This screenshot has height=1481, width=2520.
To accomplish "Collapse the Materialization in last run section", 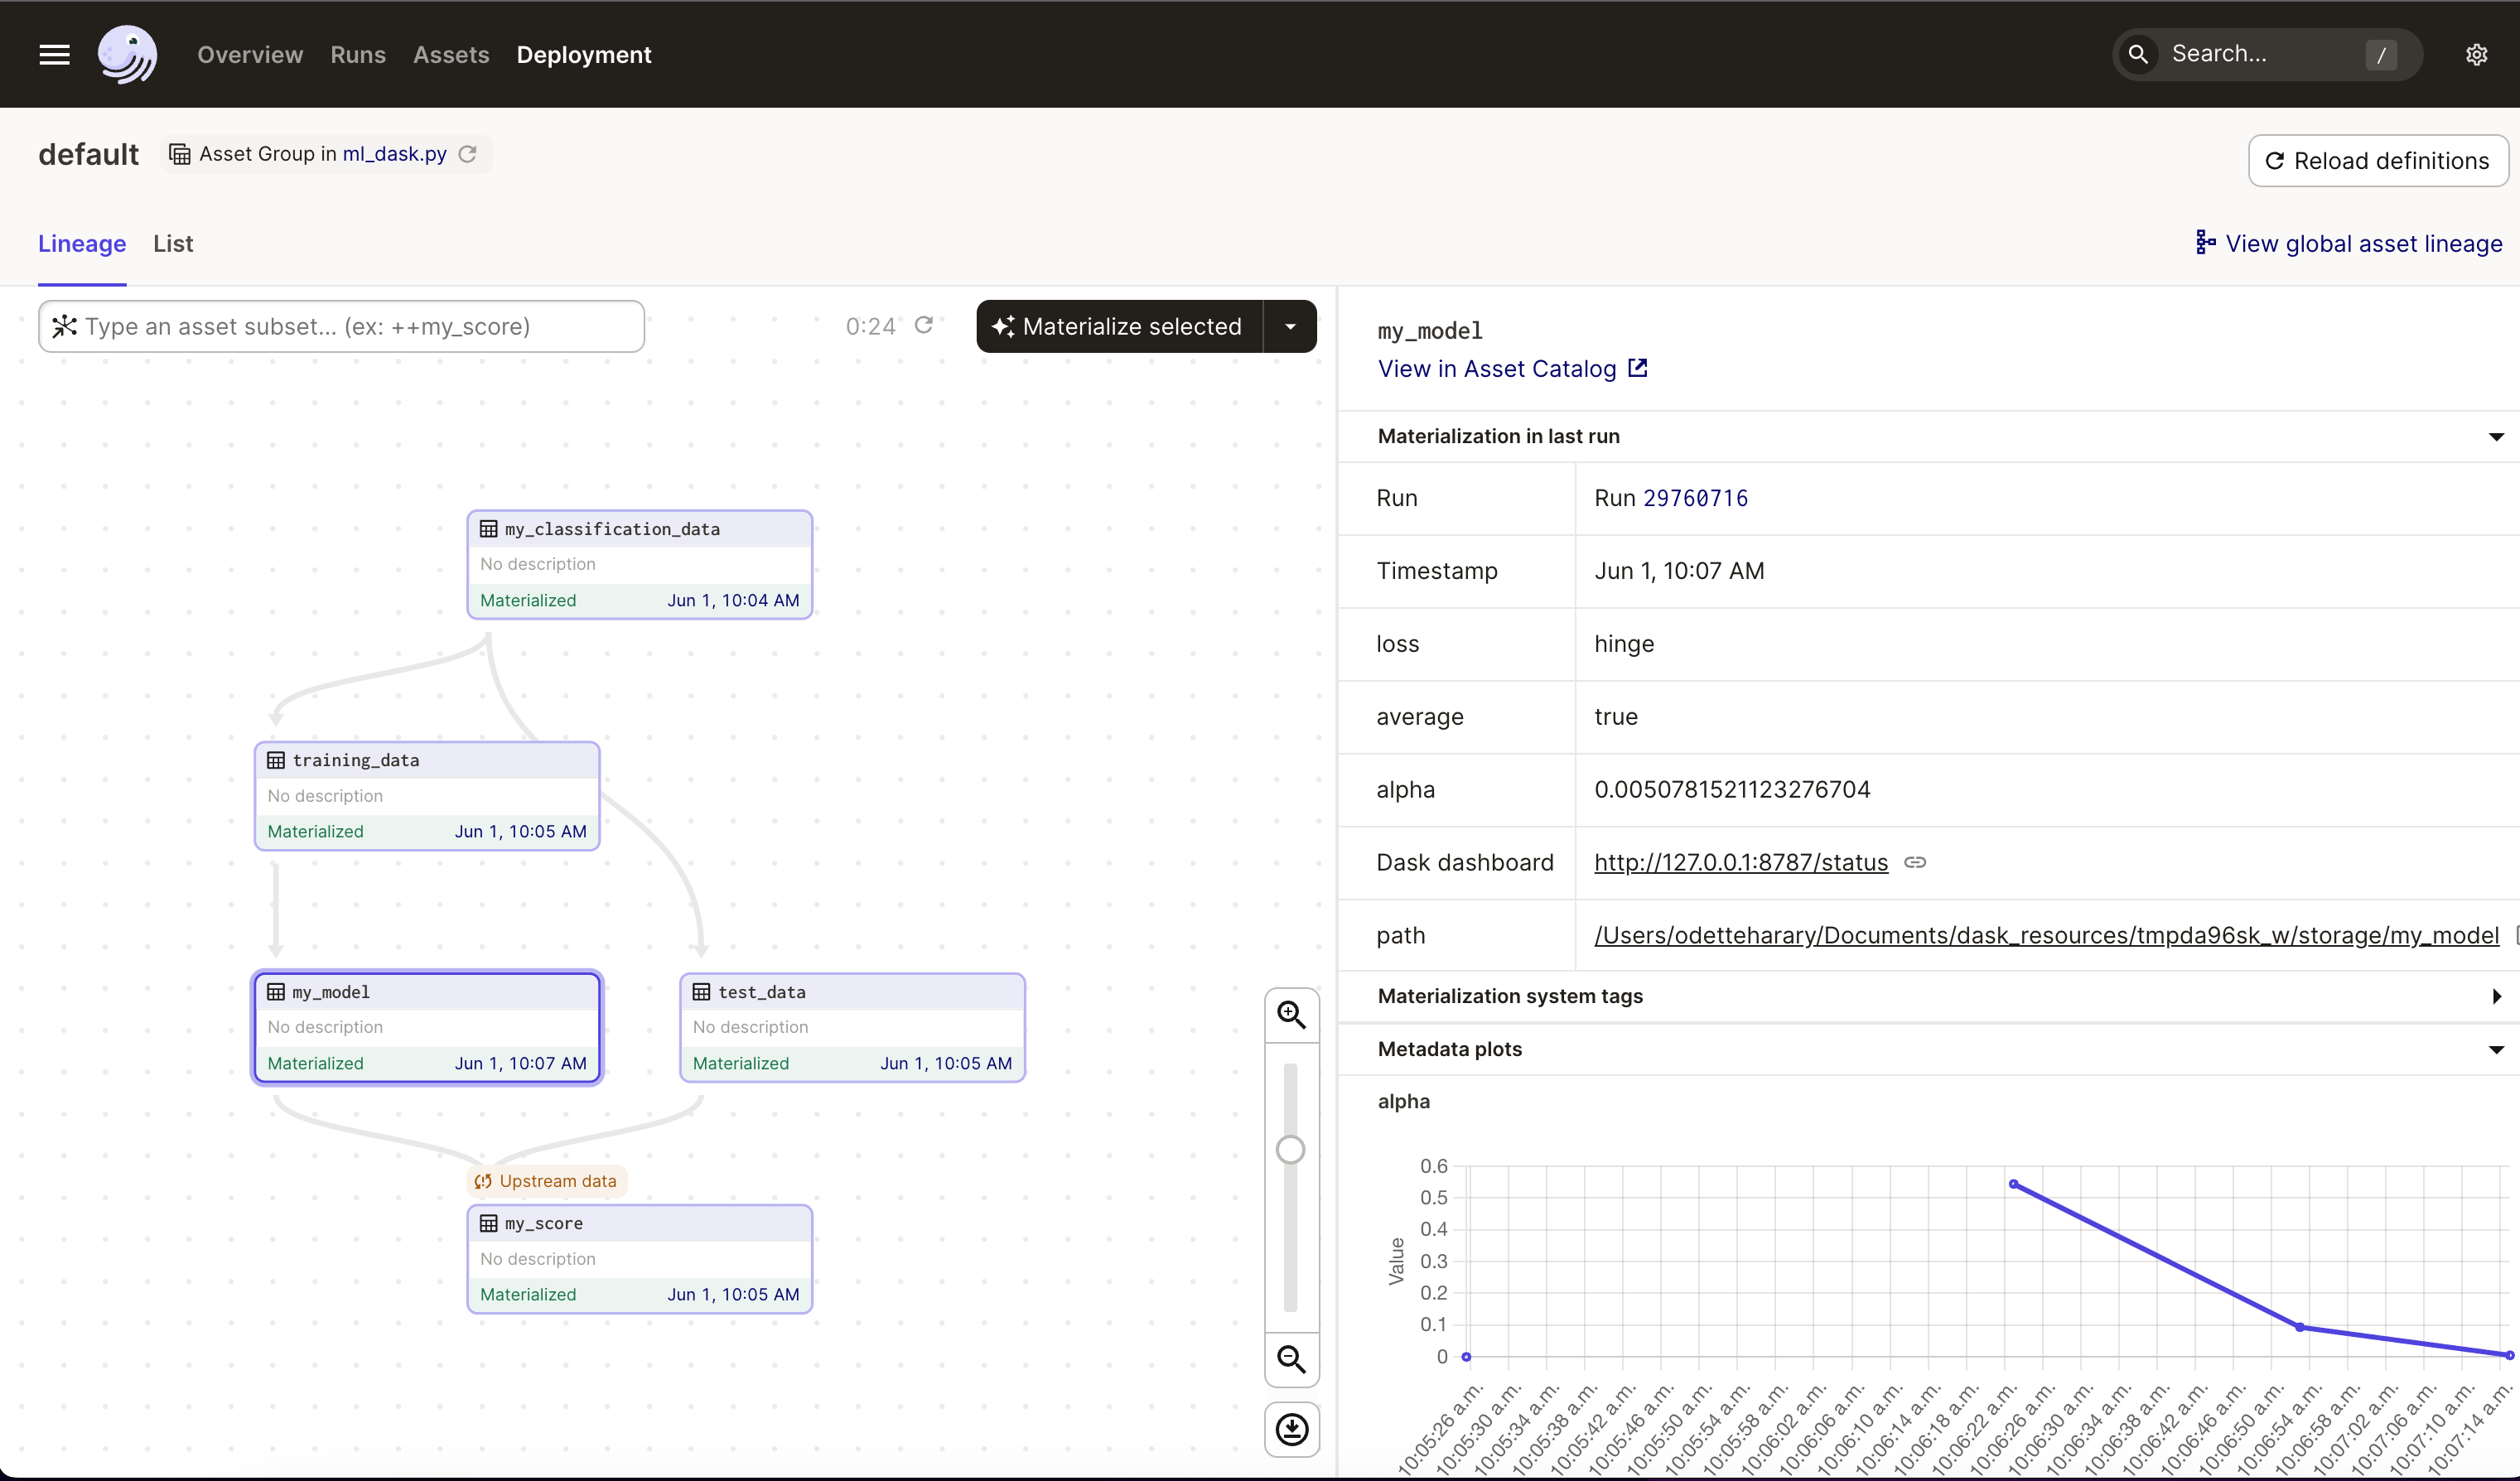I will (x=2496, y=437).
